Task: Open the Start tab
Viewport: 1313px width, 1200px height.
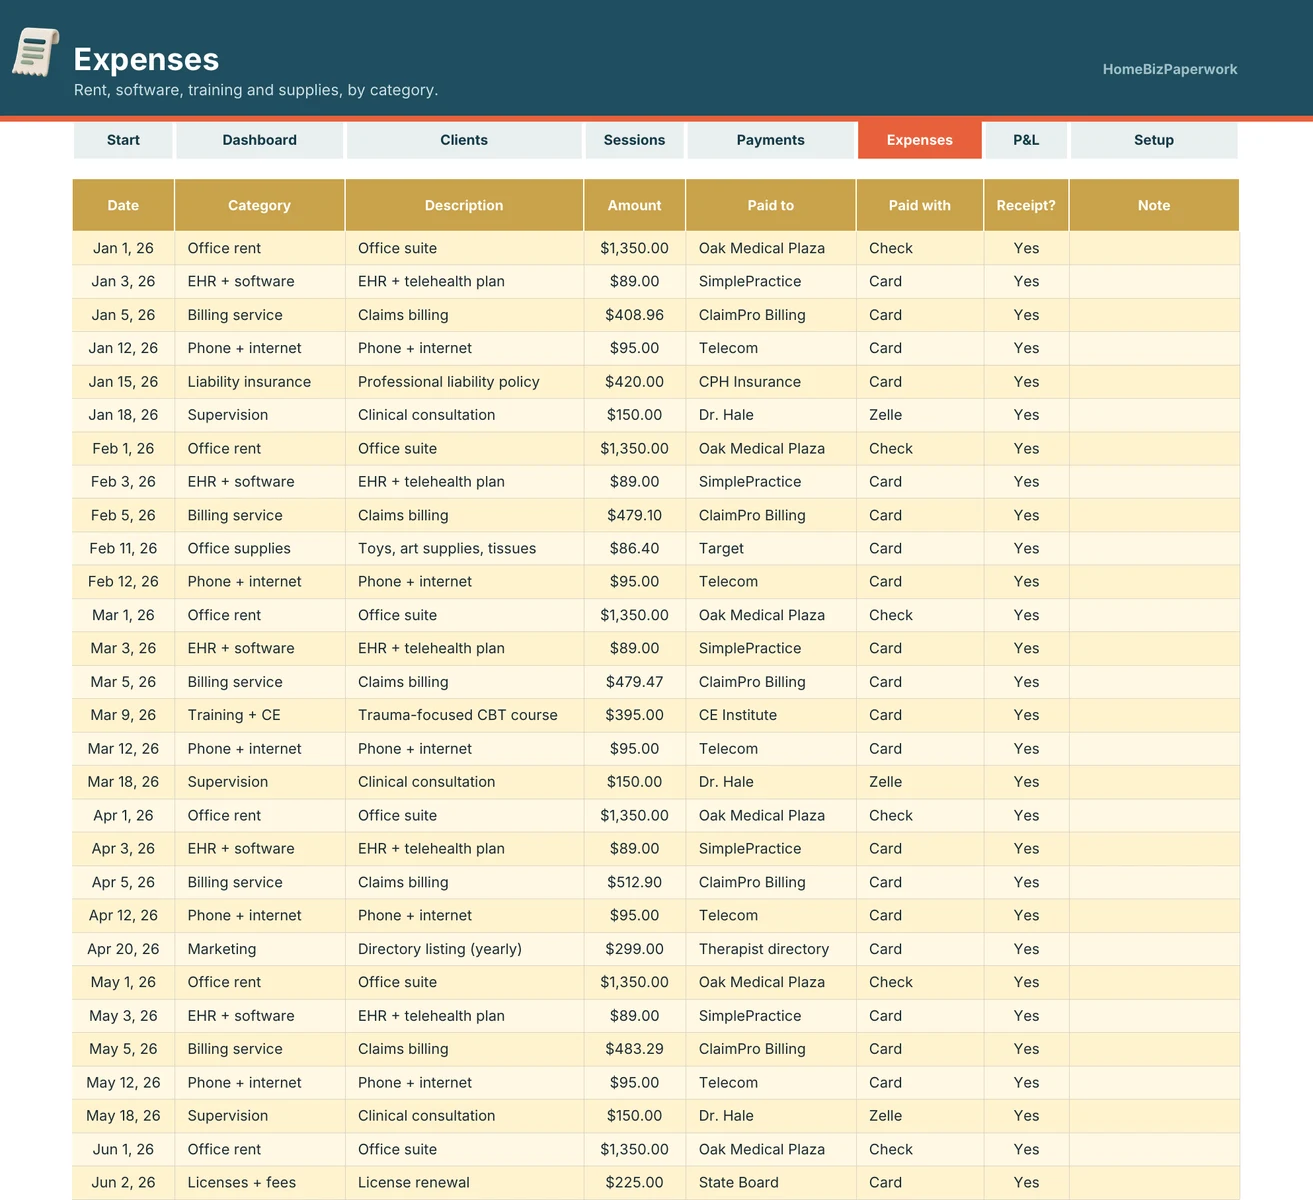Action: pyautogui.click(x=123, y=140)
